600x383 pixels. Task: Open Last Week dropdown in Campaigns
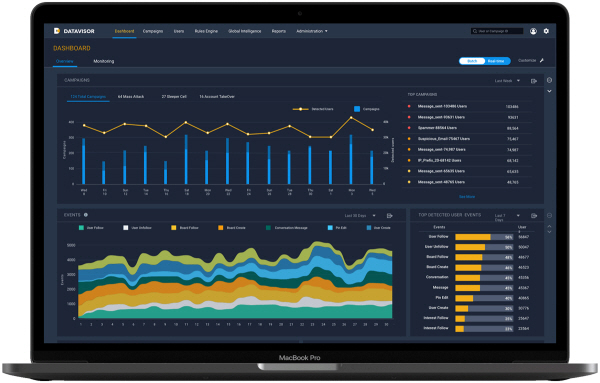(x=507, y=81)
